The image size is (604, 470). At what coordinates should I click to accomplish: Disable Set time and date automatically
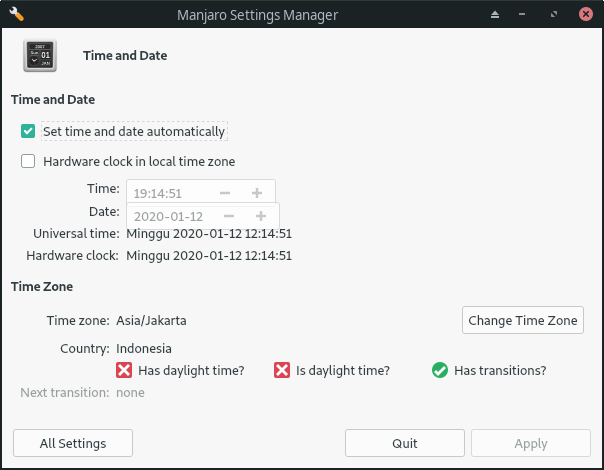click(x=28, y=131)
